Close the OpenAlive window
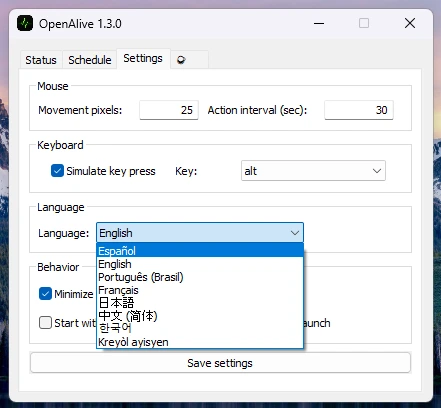441x408 pixels. [410, 23]
